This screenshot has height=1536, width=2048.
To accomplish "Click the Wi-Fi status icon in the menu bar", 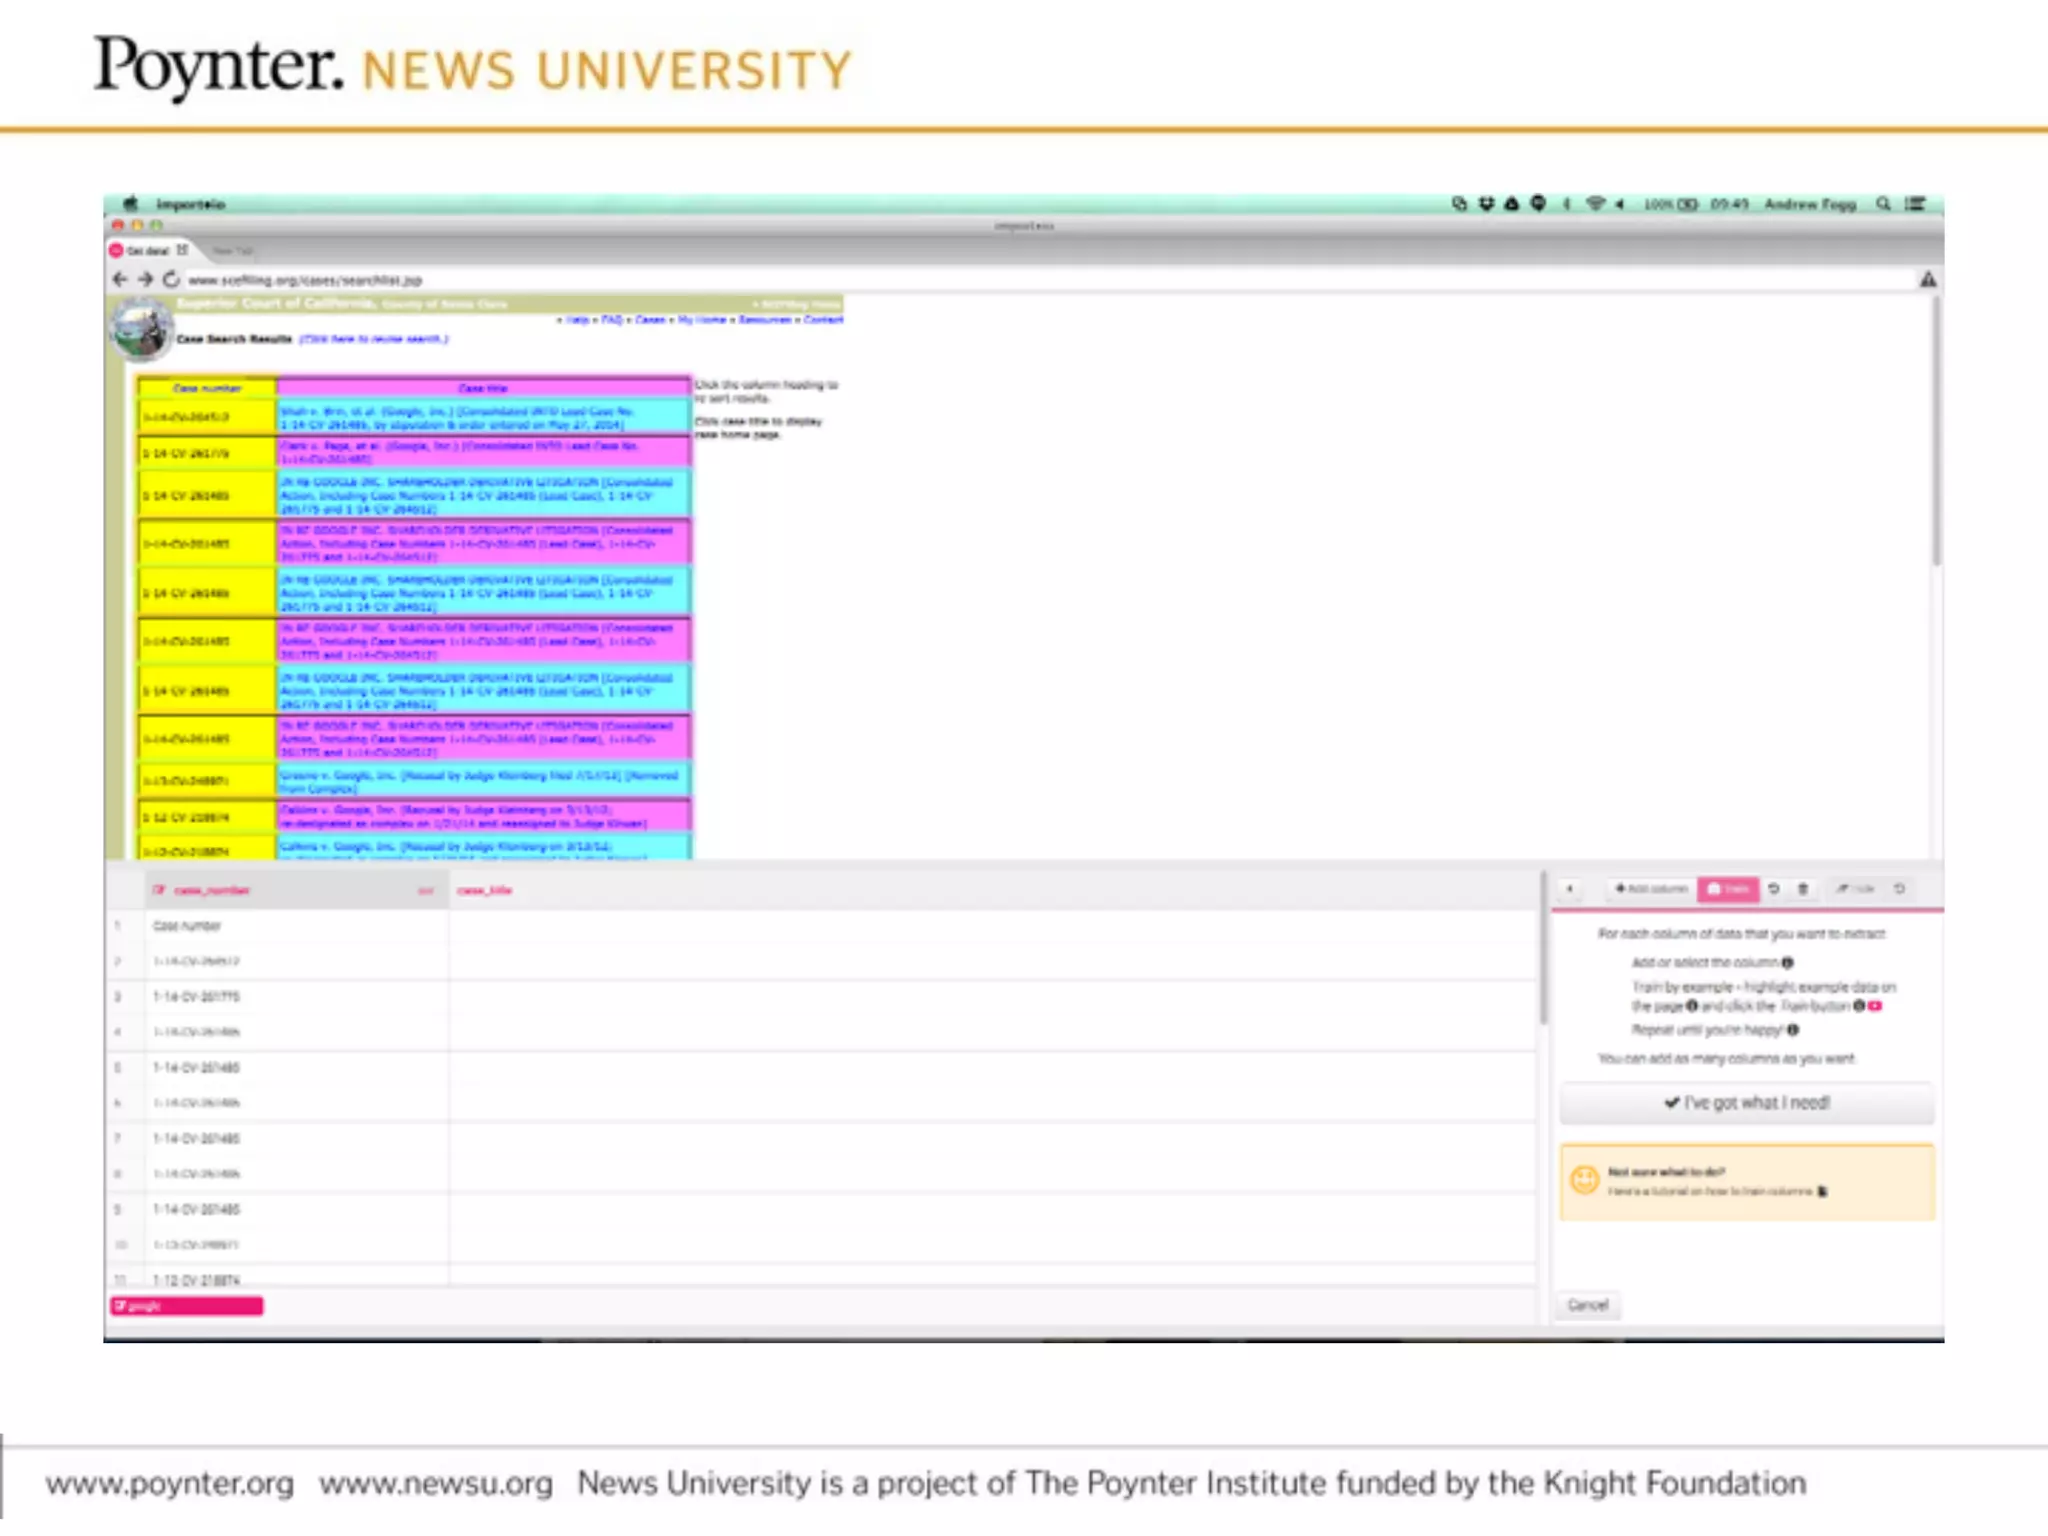I will (x=1595, y=204).
